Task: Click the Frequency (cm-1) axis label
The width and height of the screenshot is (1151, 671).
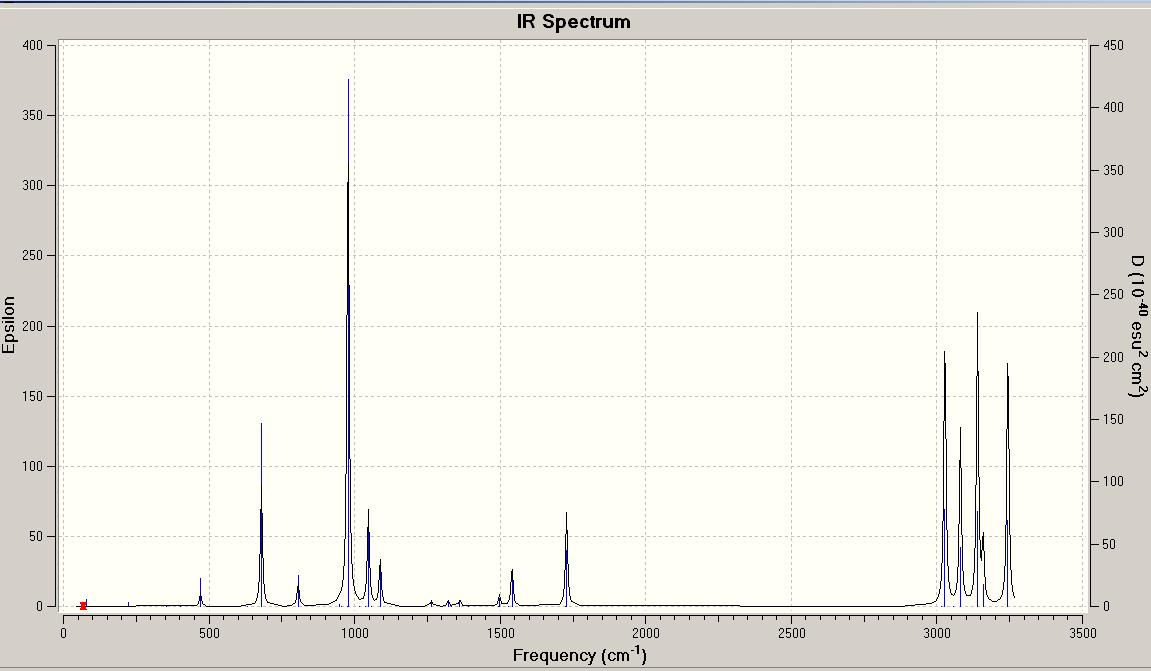Action: [580, 654]
